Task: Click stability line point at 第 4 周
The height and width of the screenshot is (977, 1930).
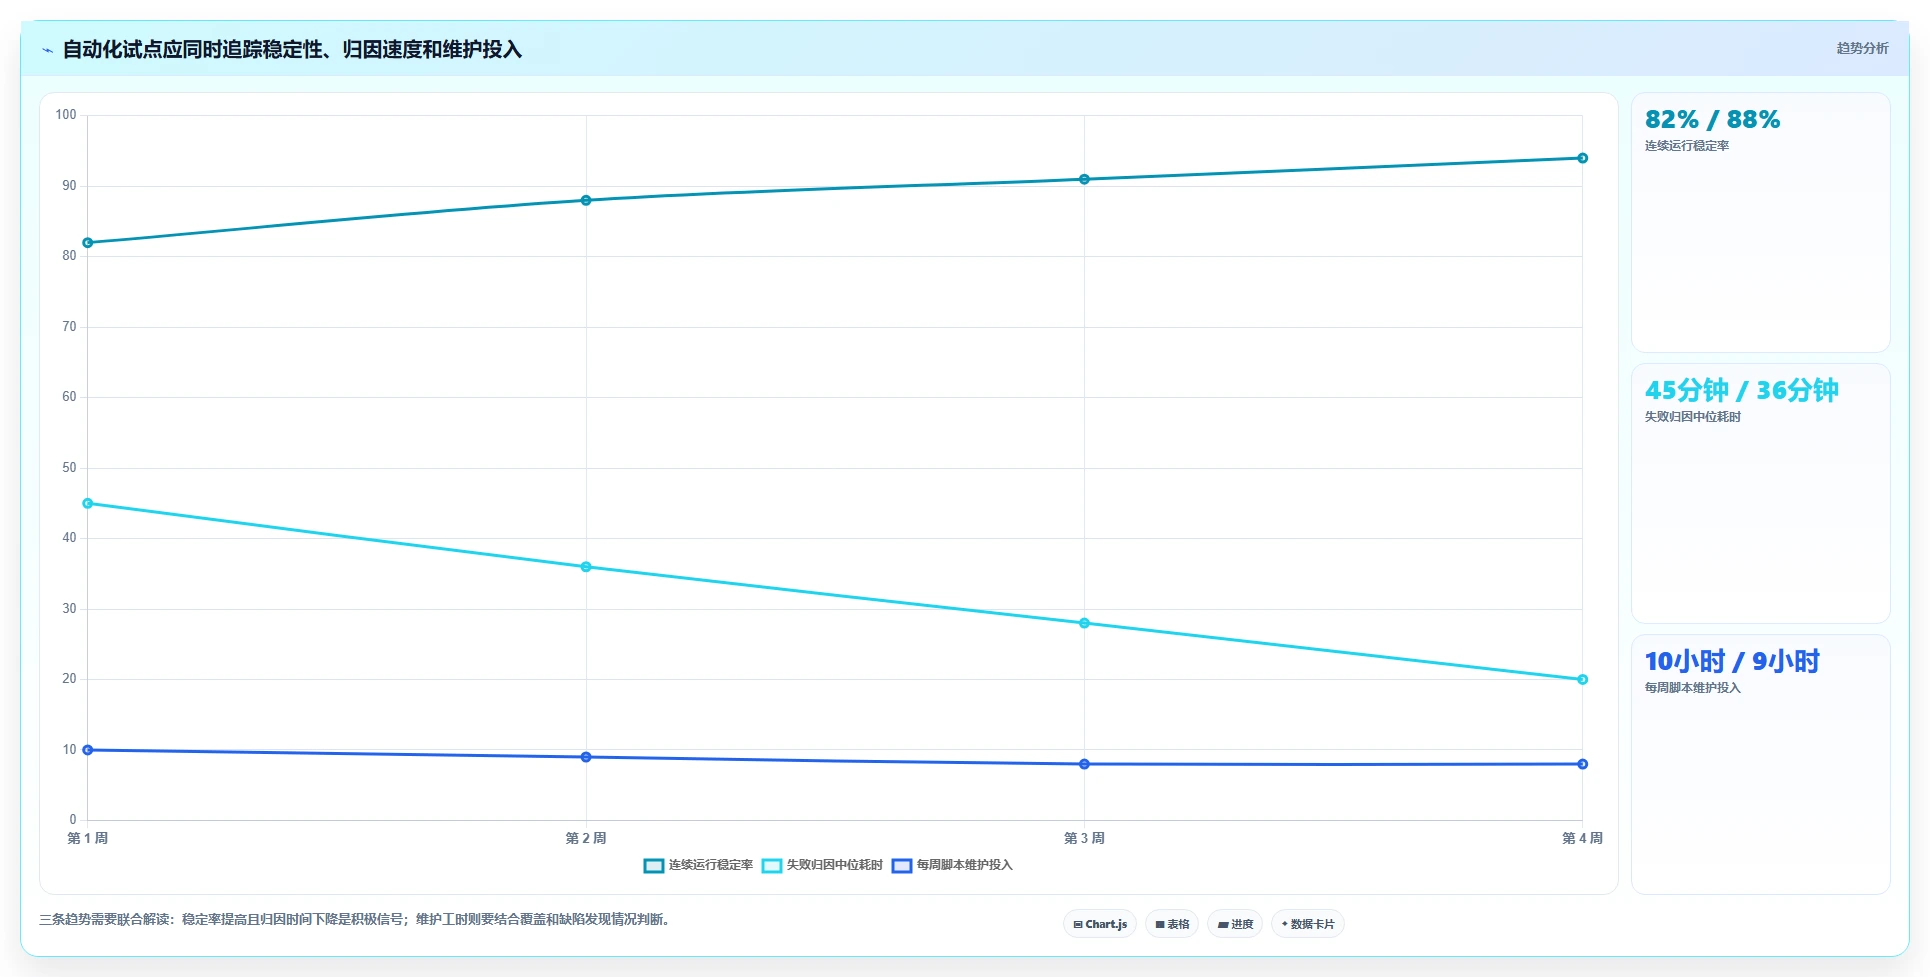Action: coord(1582,158)
